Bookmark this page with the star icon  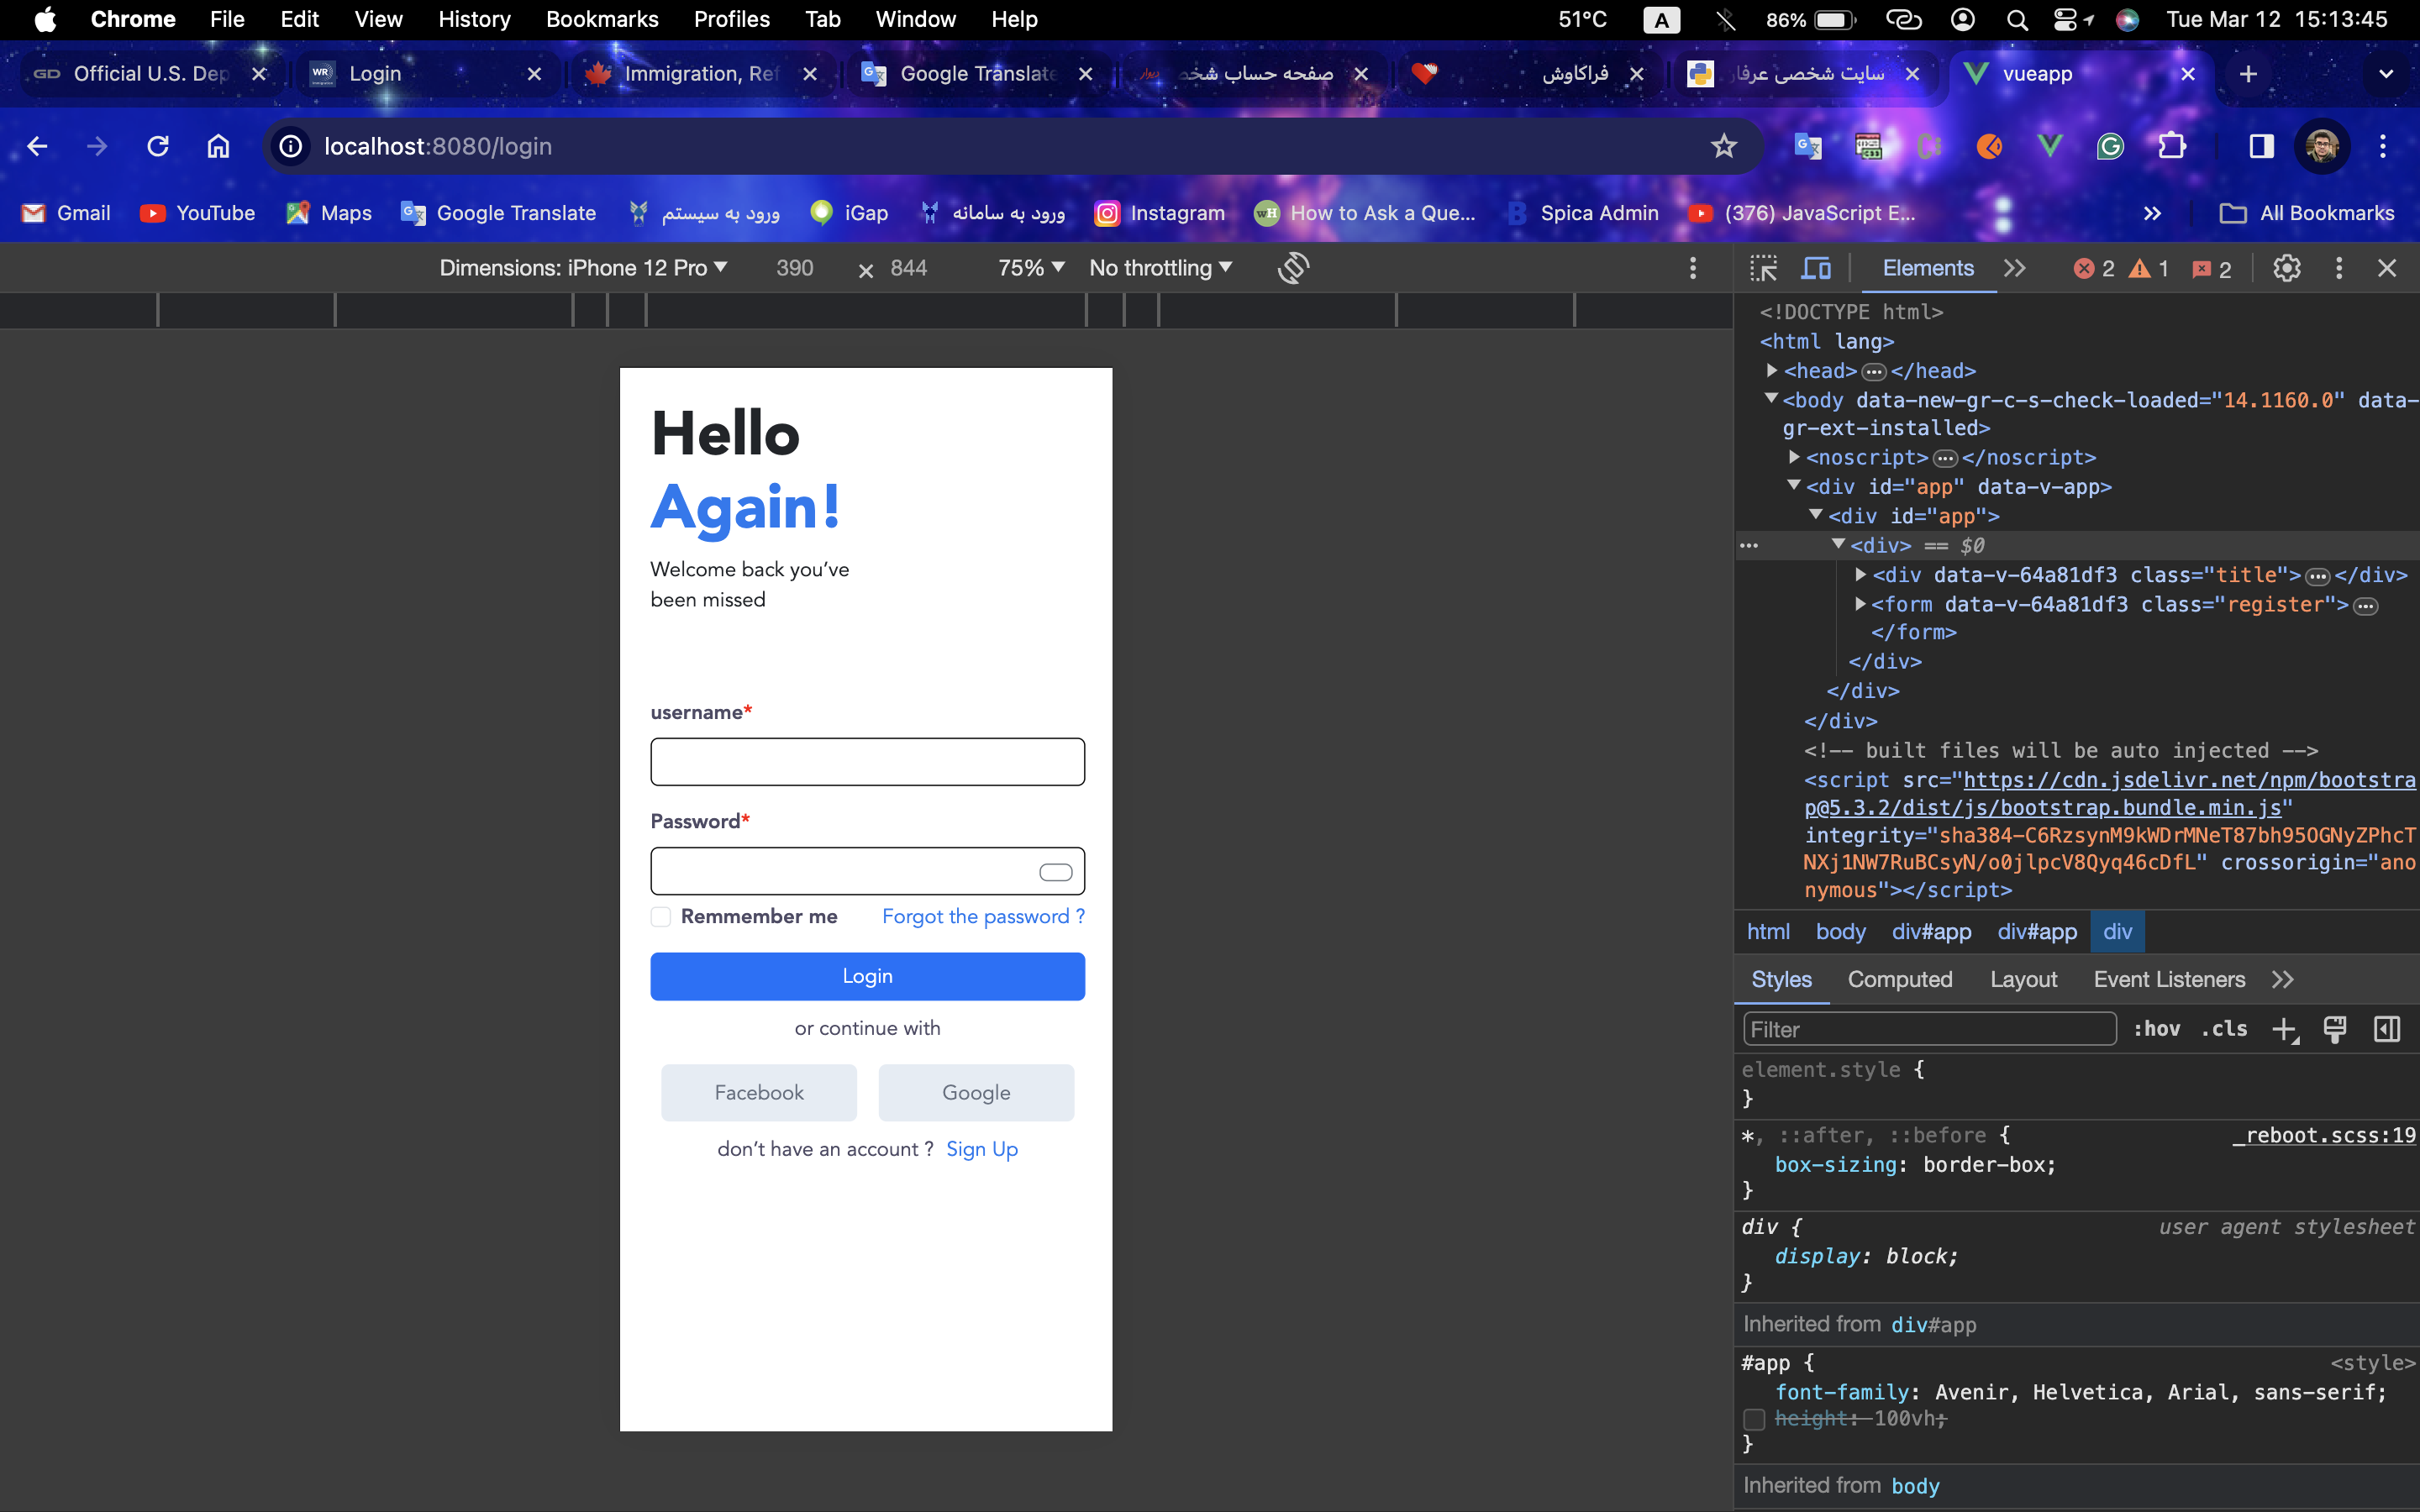point(1723,147)
